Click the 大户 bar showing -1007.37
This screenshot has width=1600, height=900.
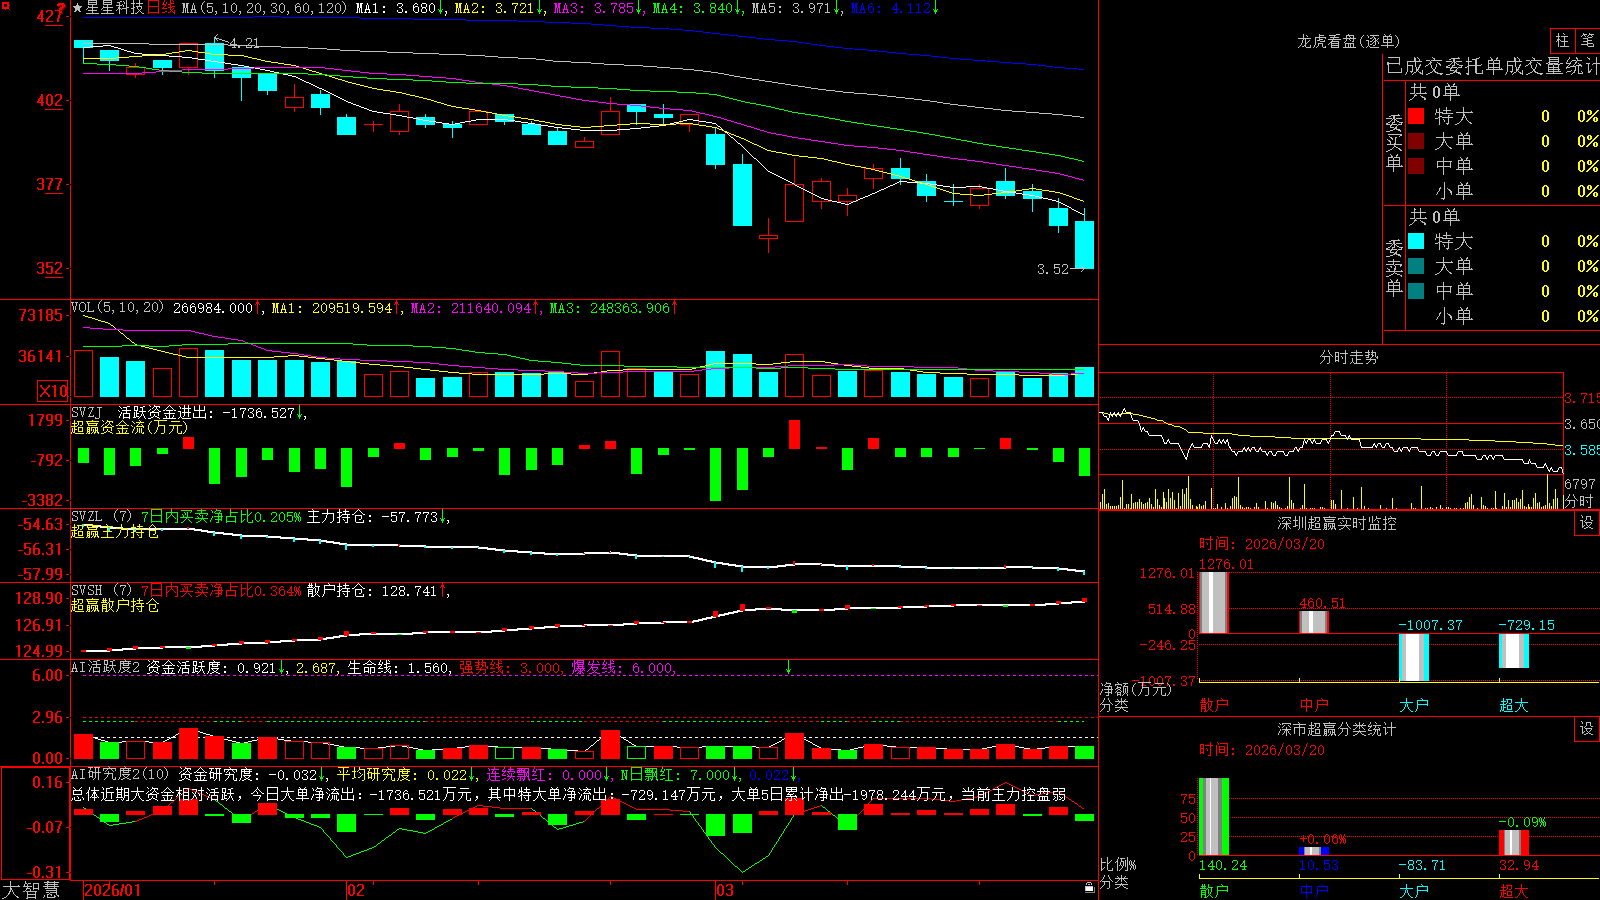(1413, 657)
